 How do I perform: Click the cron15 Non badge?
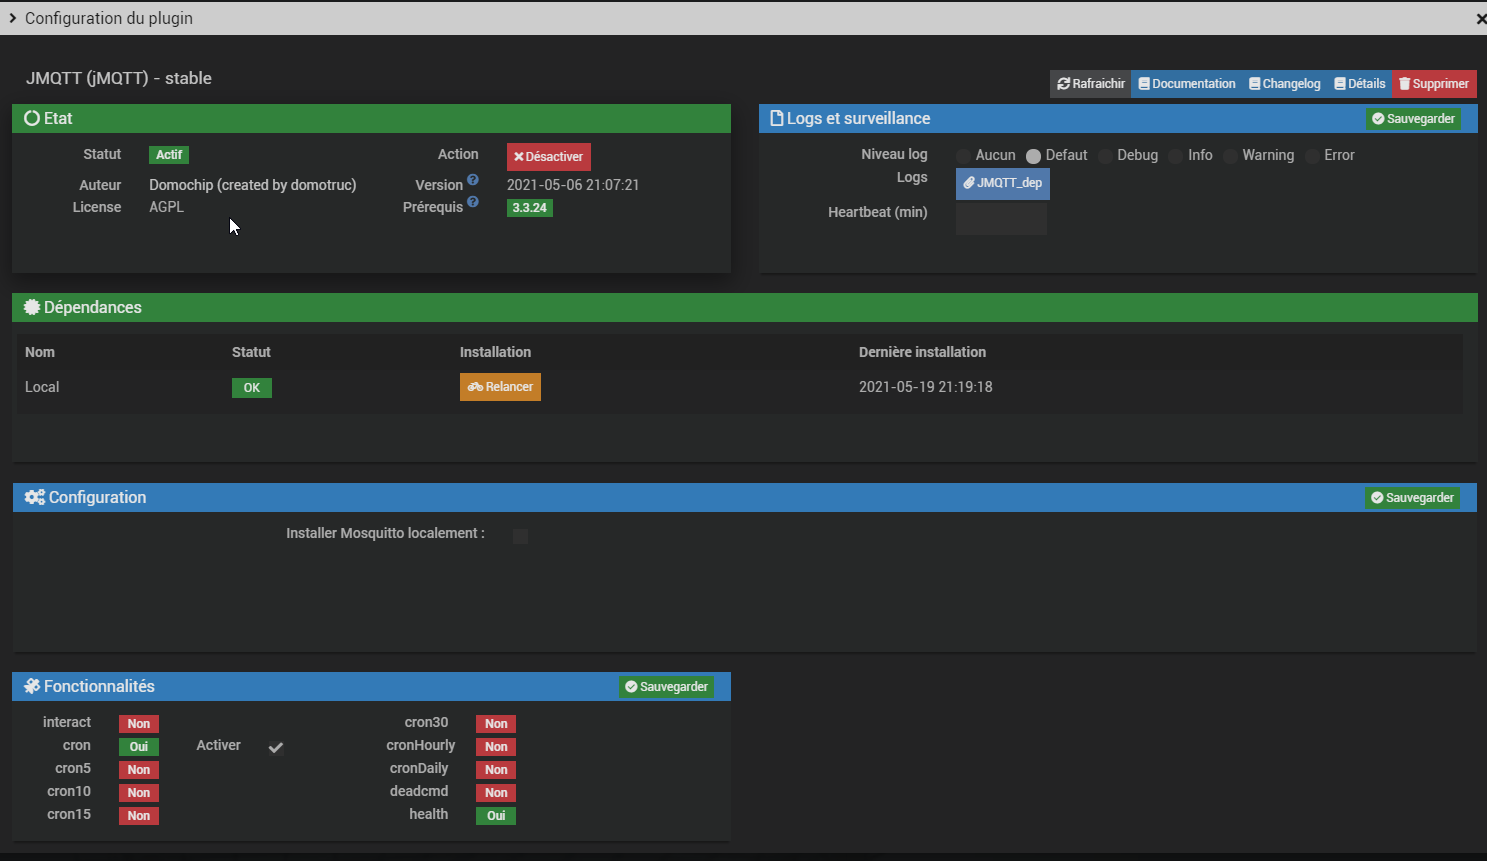tap(139, 816)
